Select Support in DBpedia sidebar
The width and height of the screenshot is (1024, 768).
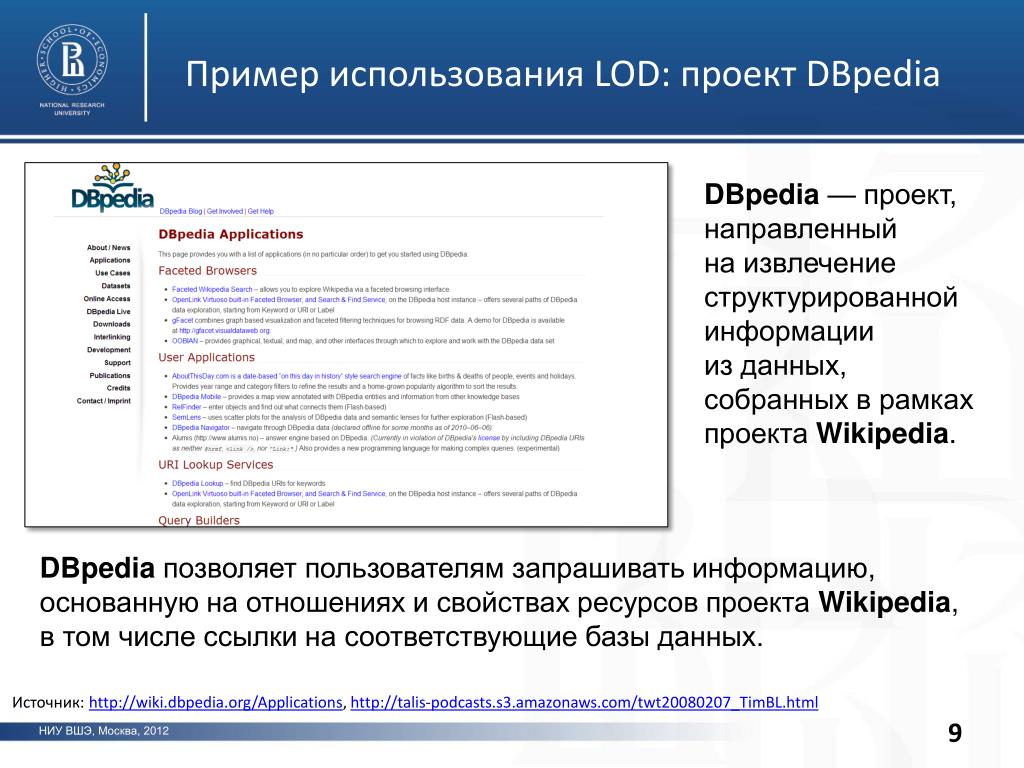coord(118,362)
